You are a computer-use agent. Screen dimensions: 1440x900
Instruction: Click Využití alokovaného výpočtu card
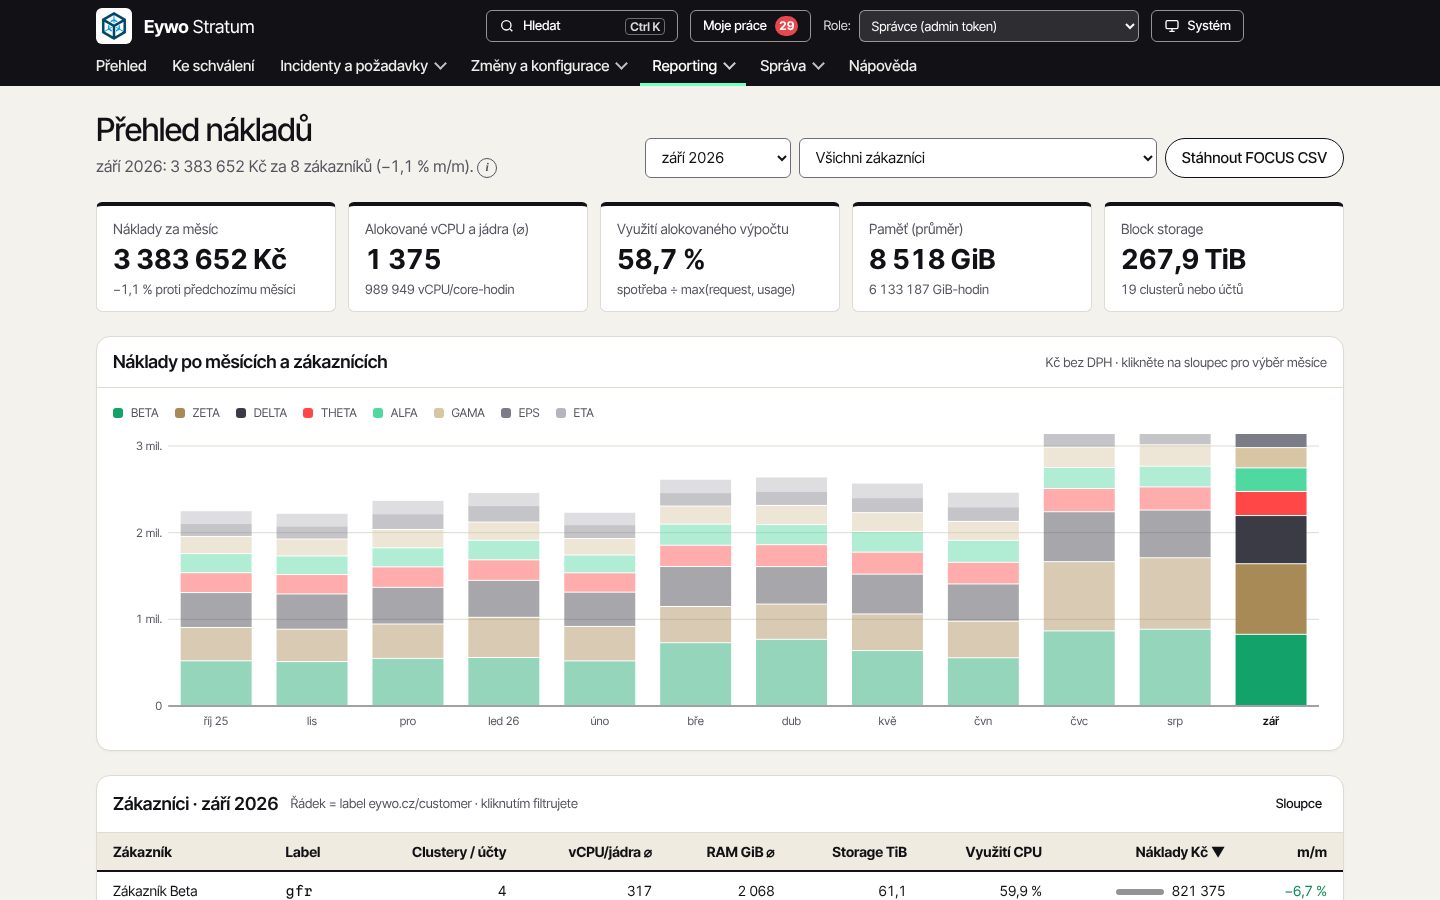click(720, 258)
